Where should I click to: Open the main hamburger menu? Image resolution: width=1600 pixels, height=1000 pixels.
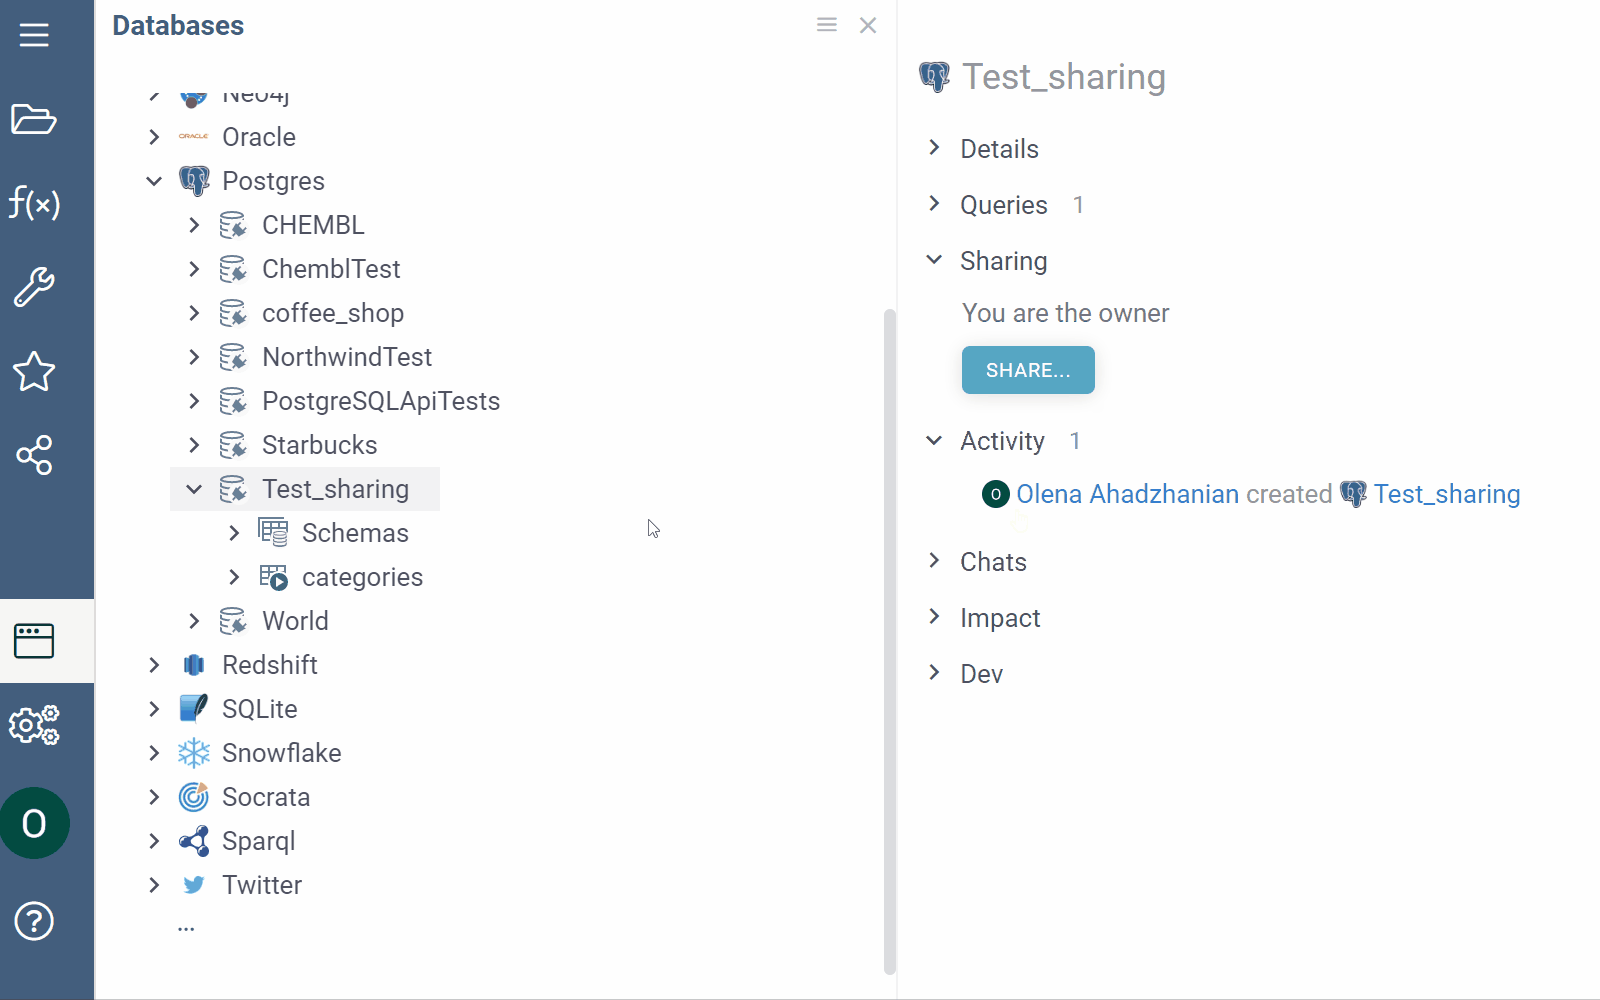34,33
